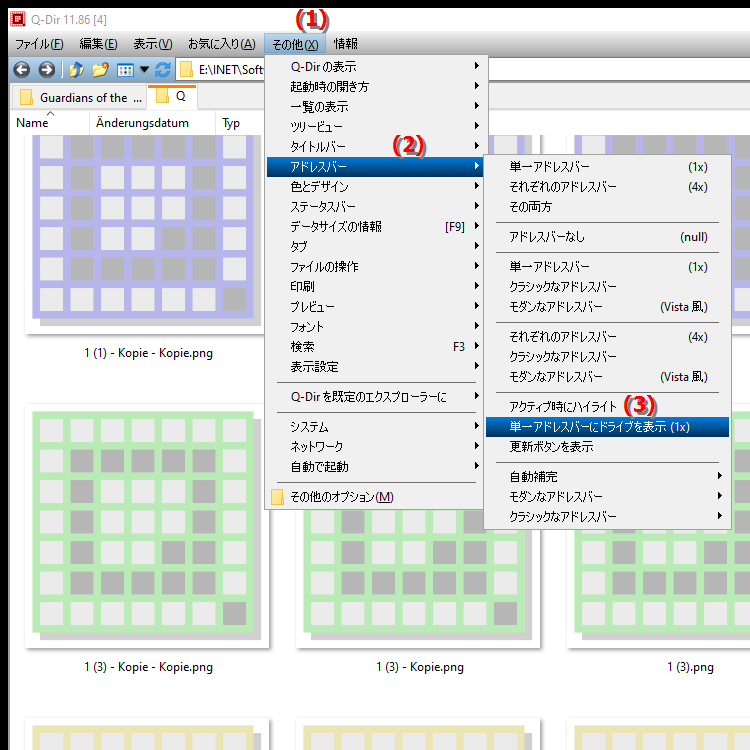This screenshot has height=750, width=750.
Task: Switch to the Q folder tab
Action: tap(173, 97)
